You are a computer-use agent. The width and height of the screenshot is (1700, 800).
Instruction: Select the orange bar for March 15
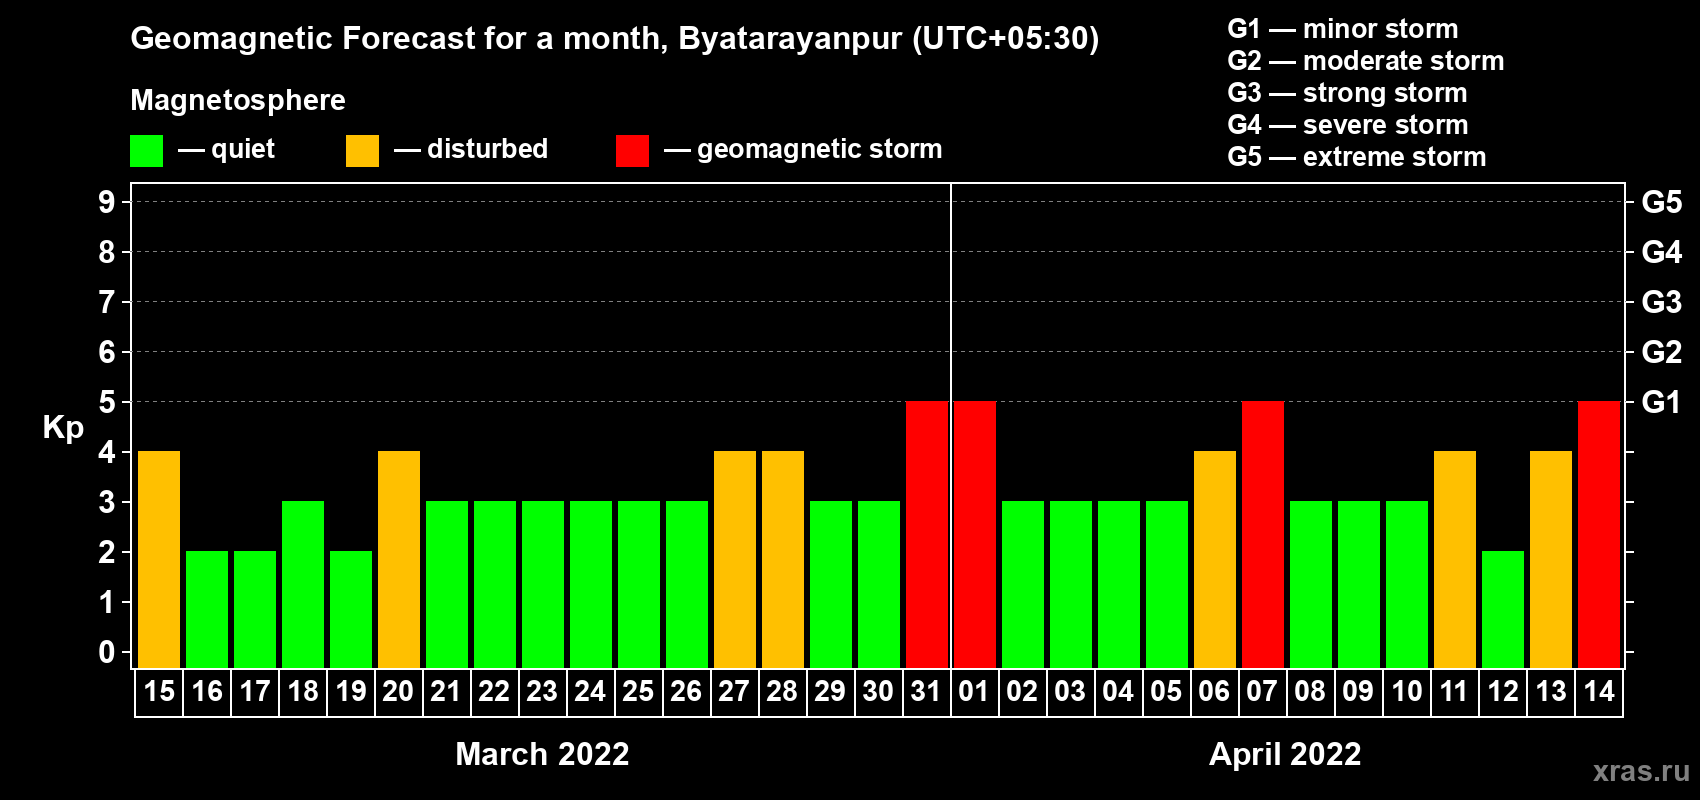point(159,559)
